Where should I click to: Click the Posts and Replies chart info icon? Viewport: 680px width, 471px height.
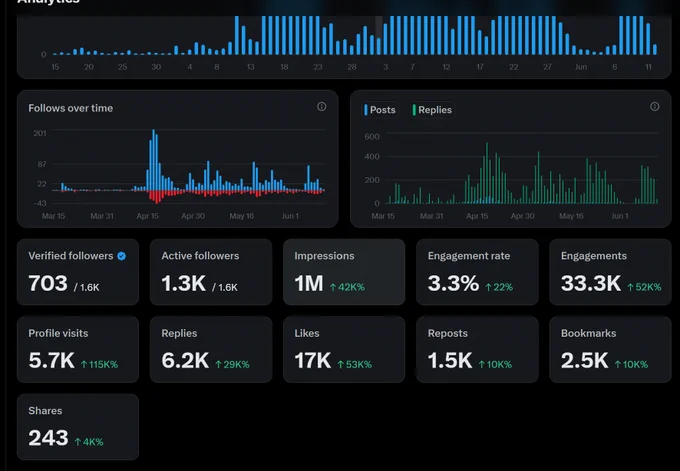(654, 107)
